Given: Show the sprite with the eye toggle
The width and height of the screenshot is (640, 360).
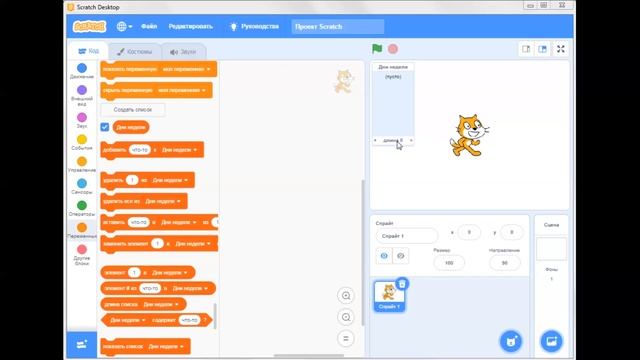Looking at the screenshot, I should [384, 256].
